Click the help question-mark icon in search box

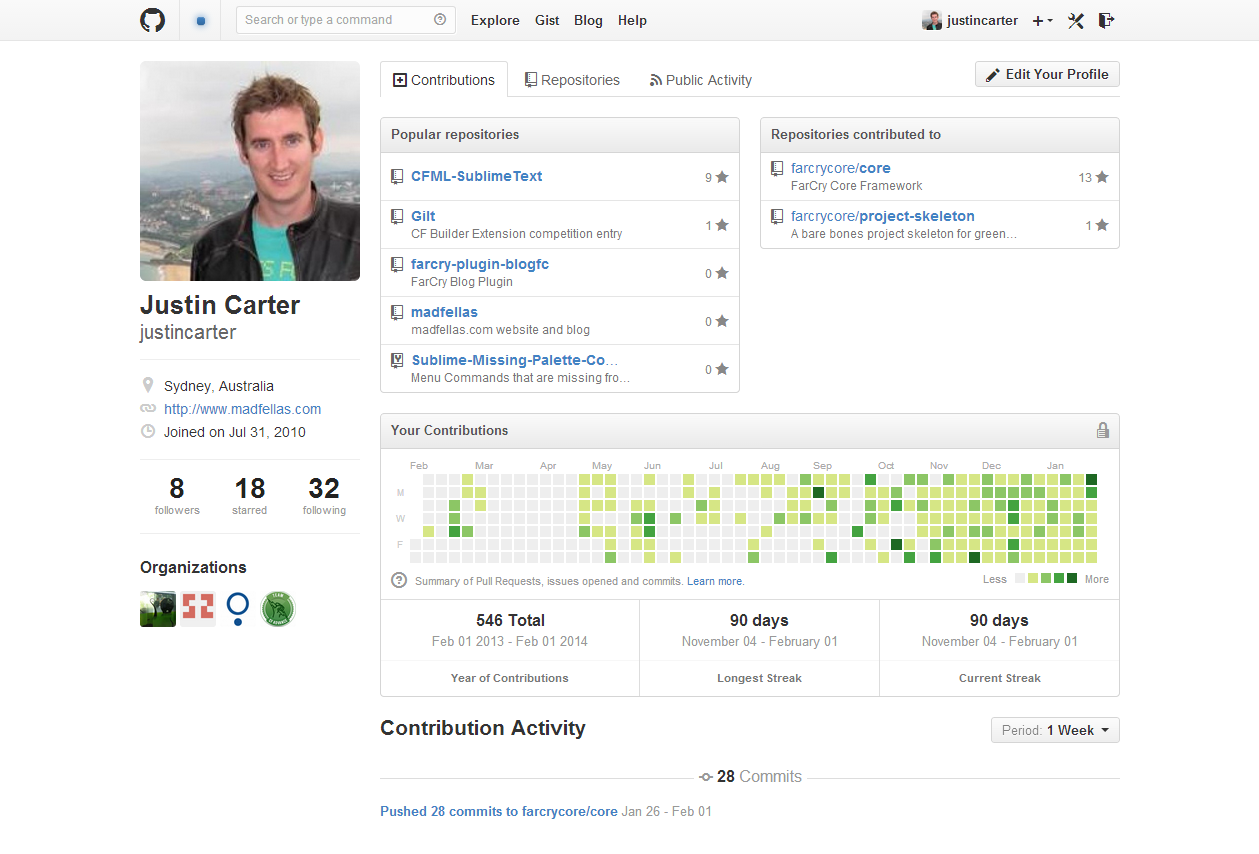(x=441, y=19)
